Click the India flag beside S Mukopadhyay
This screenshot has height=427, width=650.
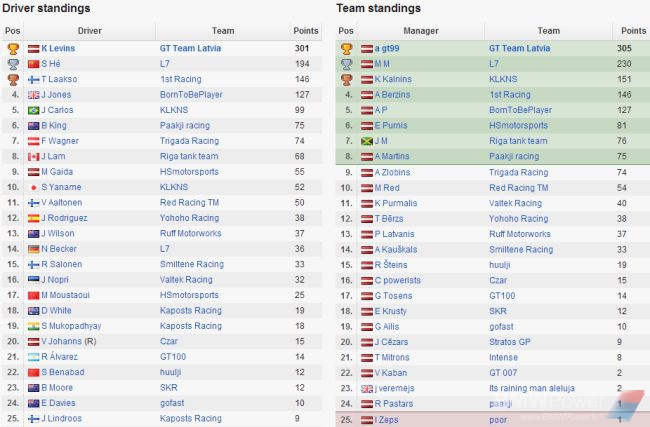point(34,326)
